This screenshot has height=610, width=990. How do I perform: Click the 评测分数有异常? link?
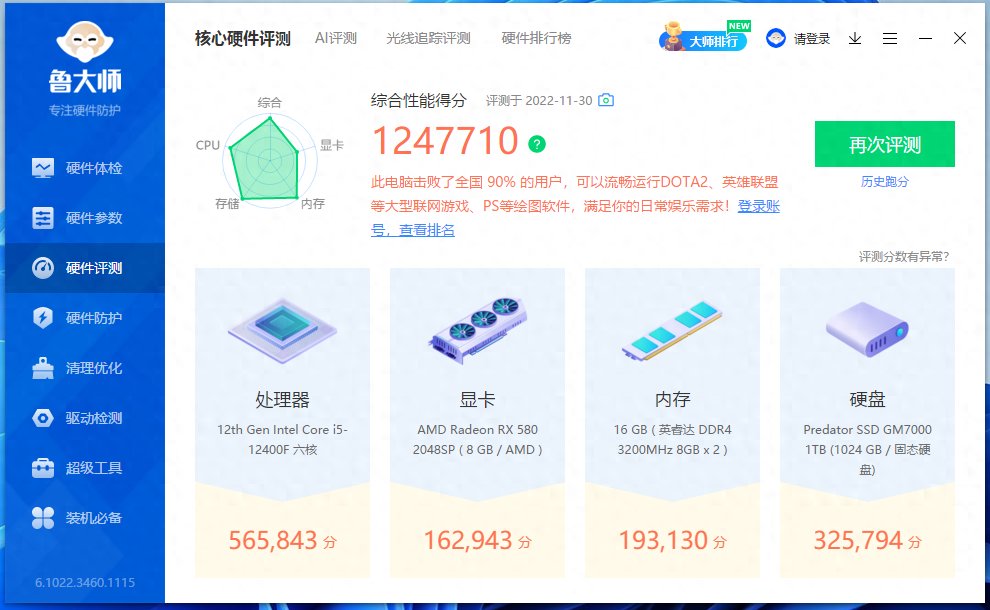click(x=903, y=257)
